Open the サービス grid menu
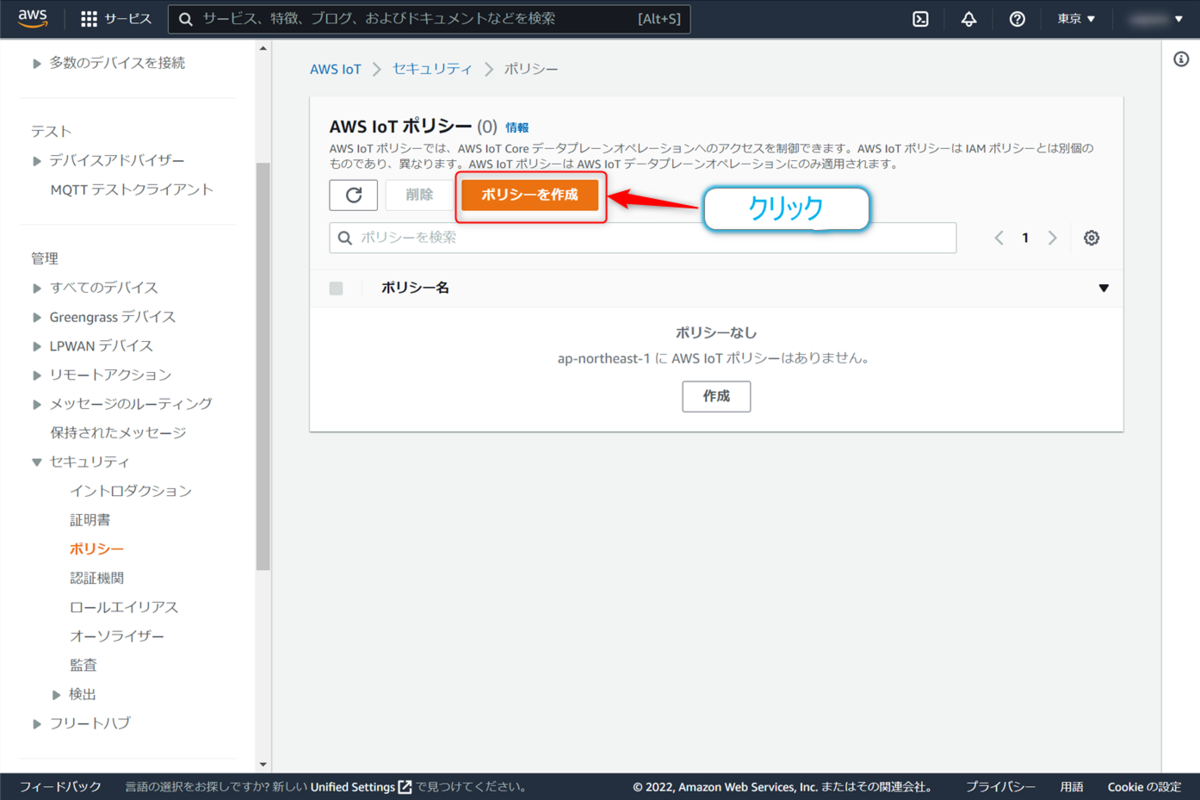 (x=116, y=19)
